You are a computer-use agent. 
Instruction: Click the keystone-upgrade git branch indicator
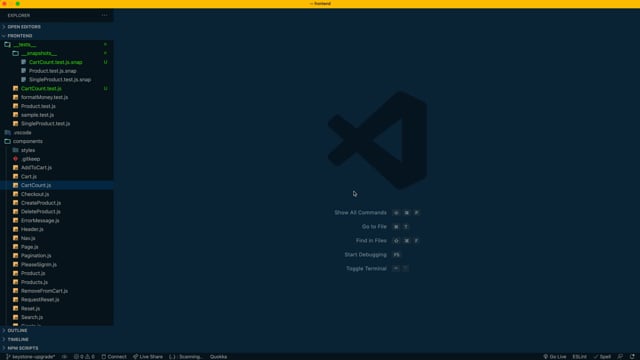tap(31, 357)
